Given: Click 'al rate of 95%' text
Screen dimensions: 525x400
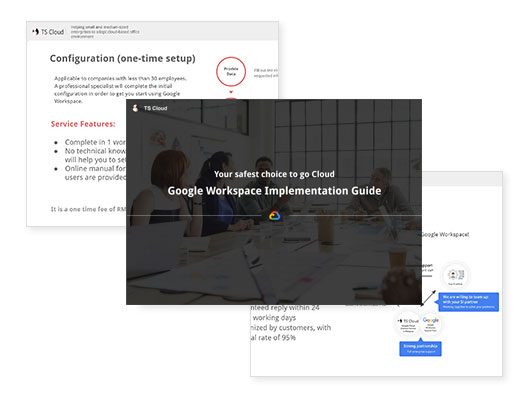Looking at the screenshot, I should tap(274, 338).
